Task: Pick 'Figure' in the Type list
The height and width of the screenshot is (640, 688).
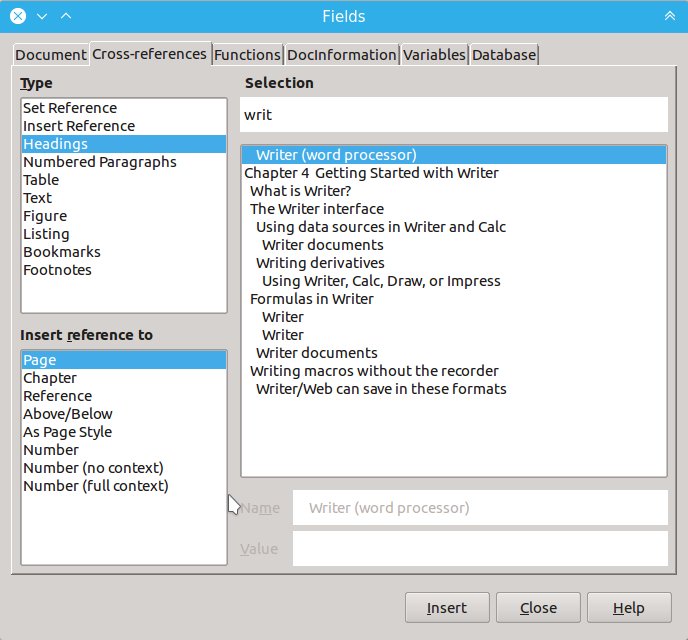Action: click(x=124, y=216)
